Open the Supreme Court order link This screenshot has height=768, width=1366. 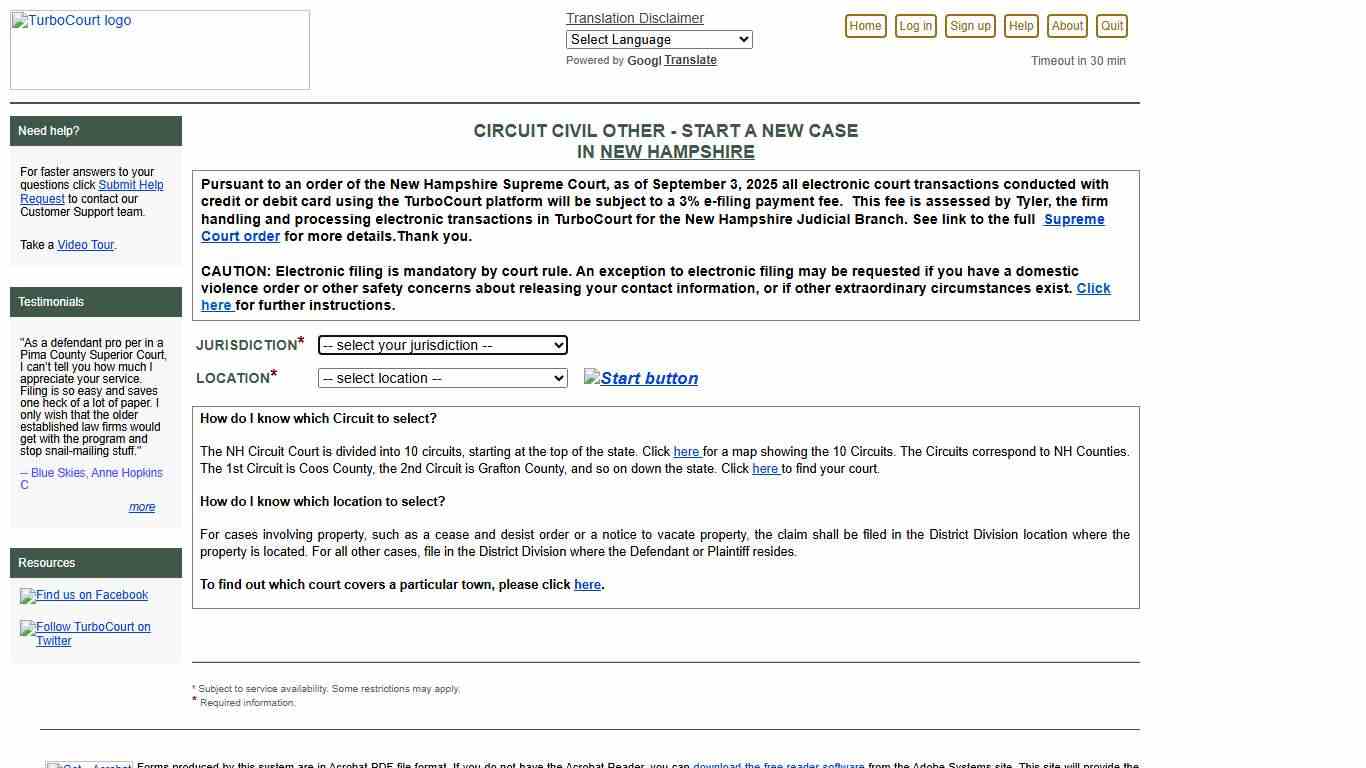pos(1074,219)
